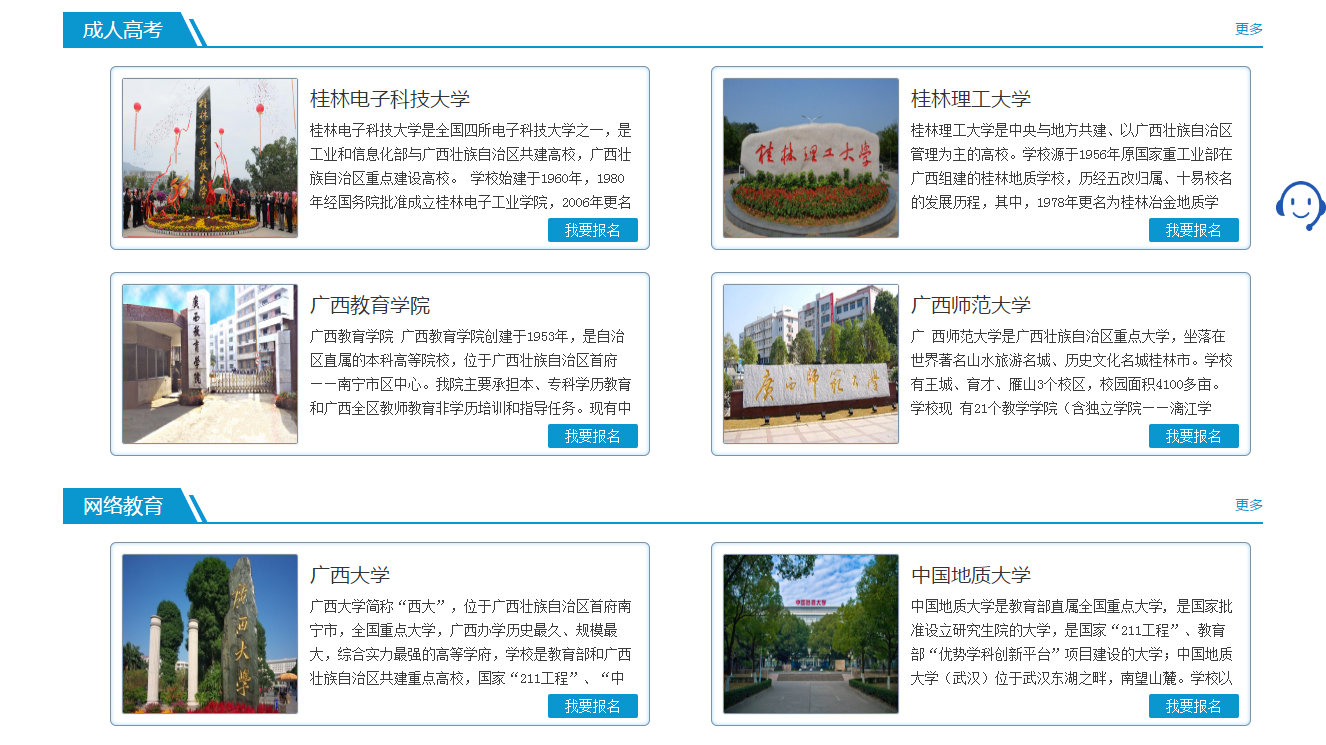Click the 桂林电子科技大学 description paragraph

(x=471, y=166)
